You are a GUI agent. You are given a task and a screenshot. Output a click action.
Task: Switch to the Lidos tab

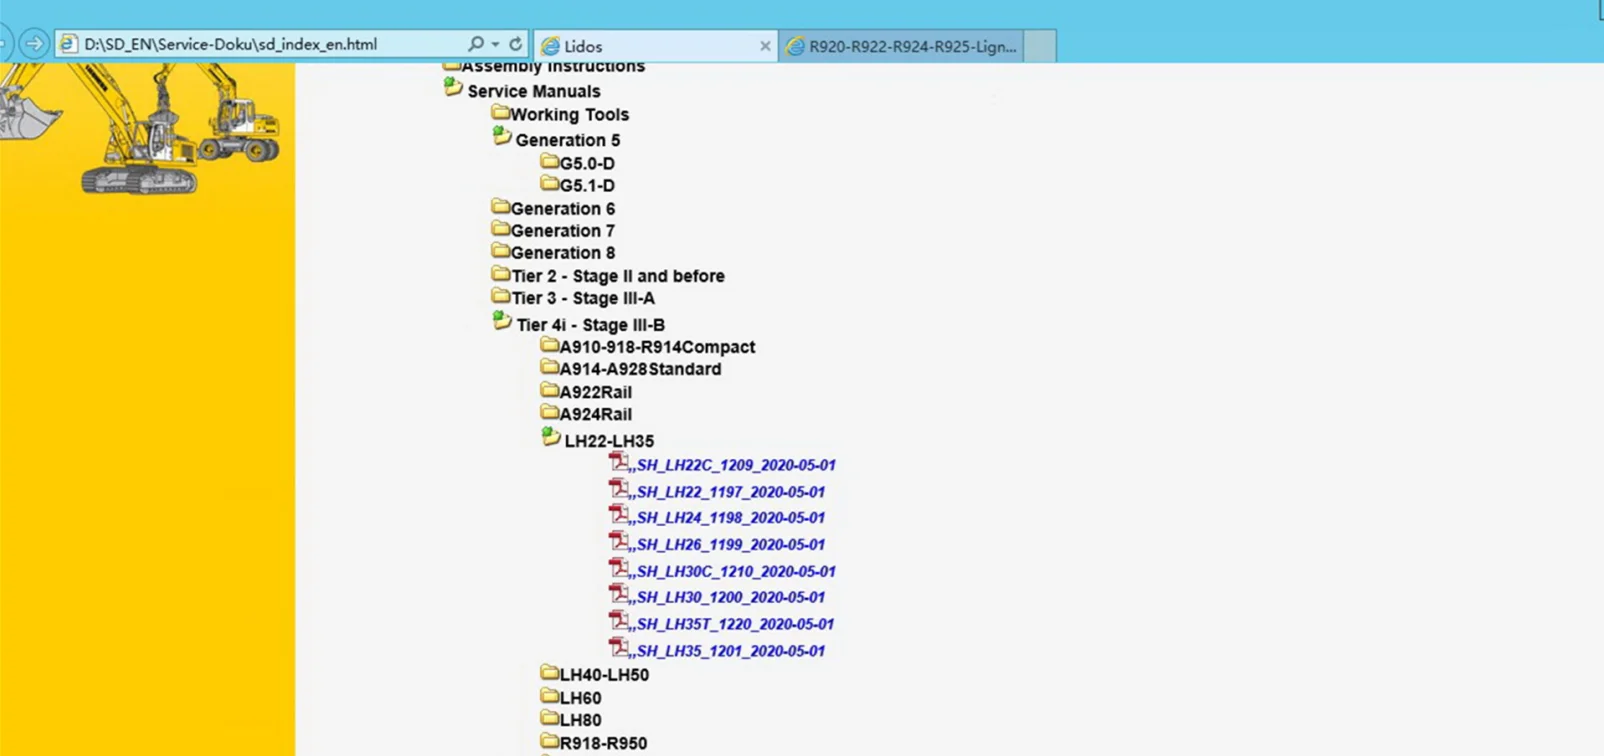point(656,46)
